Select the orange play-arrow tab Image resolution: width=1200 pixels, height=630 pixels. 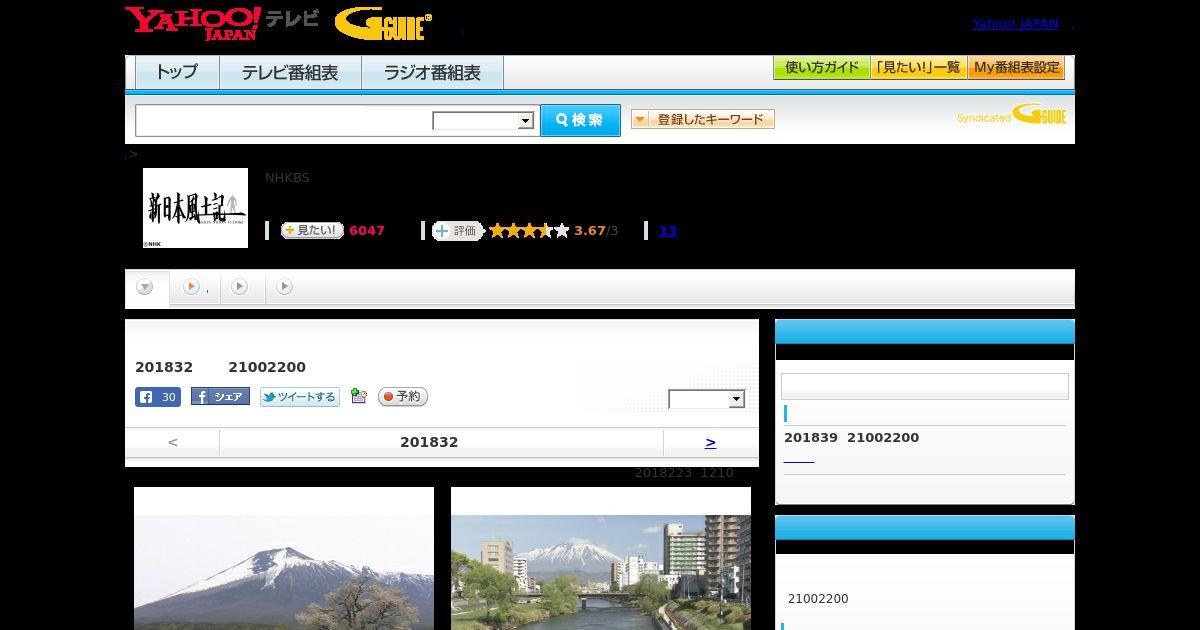(195, 287)
